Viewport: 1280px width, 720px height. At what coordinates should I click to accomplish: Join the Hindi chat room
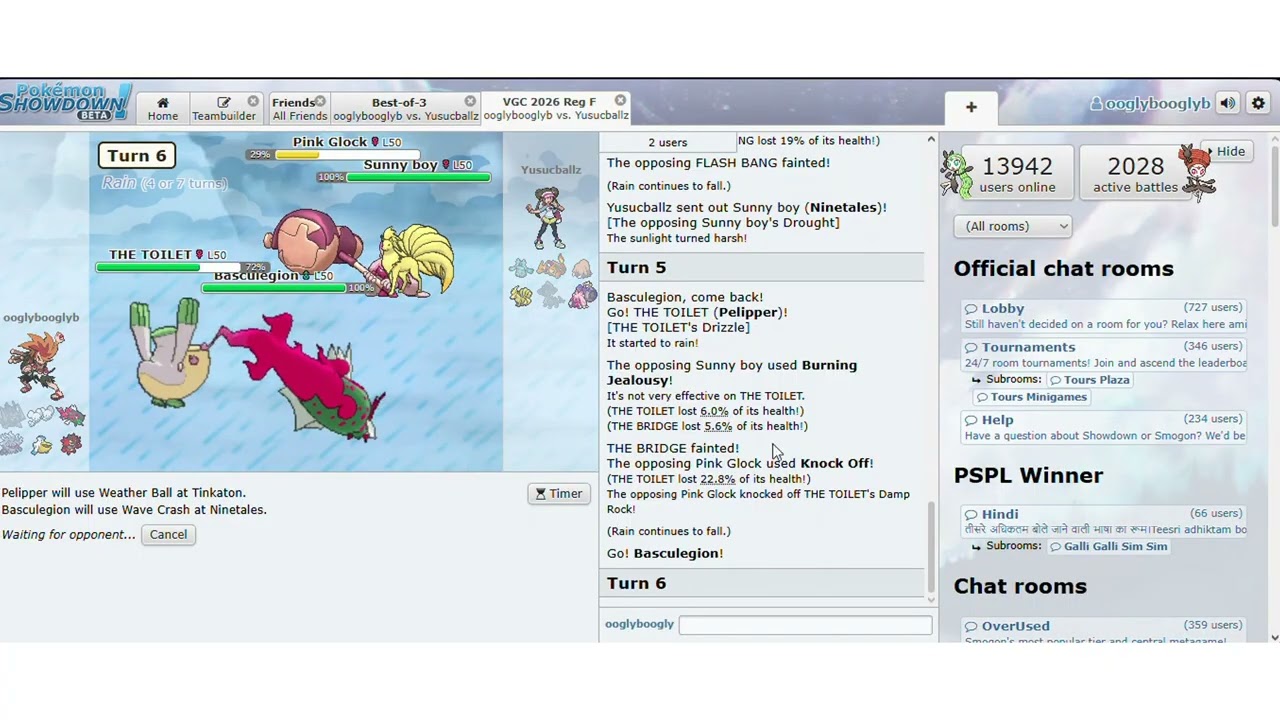click(1105, 521)
